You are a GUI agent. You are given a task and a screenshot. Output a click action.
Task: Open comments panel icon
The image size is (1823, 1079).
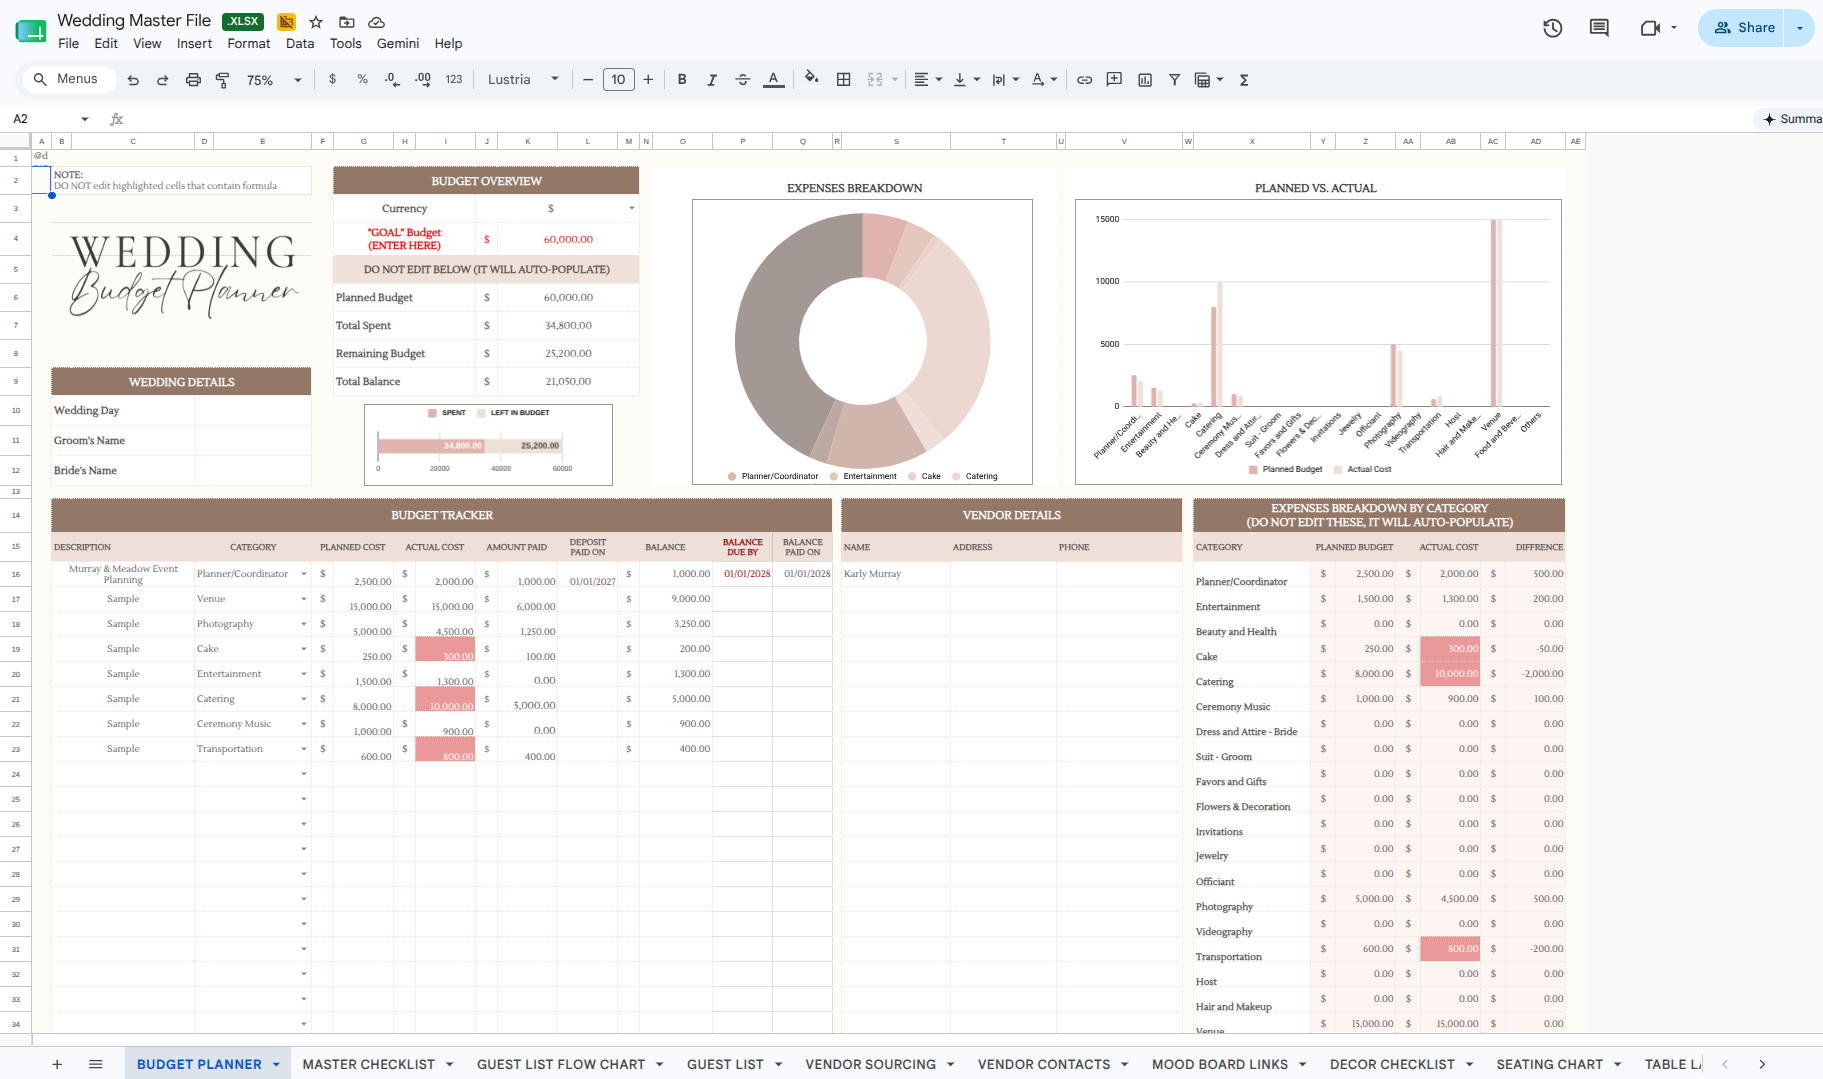tap(1599, 28)
